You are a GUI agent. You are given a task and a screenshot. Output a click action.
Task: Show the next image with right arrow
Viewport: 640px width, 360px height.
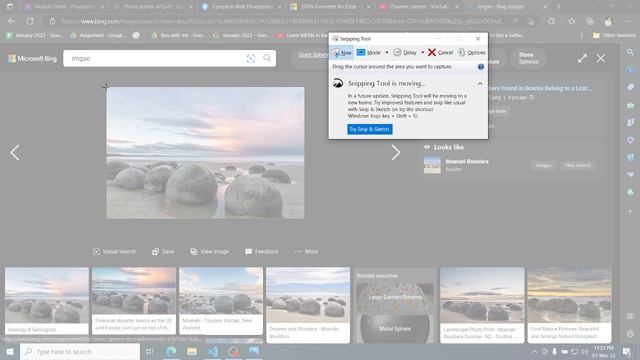coord(396,153)
